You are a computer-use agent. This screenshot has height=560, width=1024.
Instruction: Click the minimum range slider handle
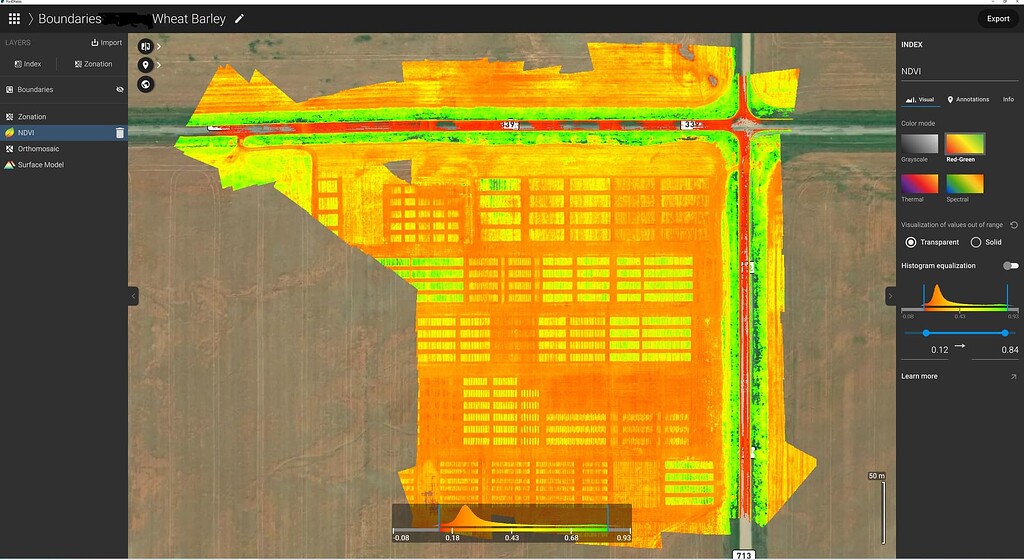pyautogui.click(x=926, y=333)
